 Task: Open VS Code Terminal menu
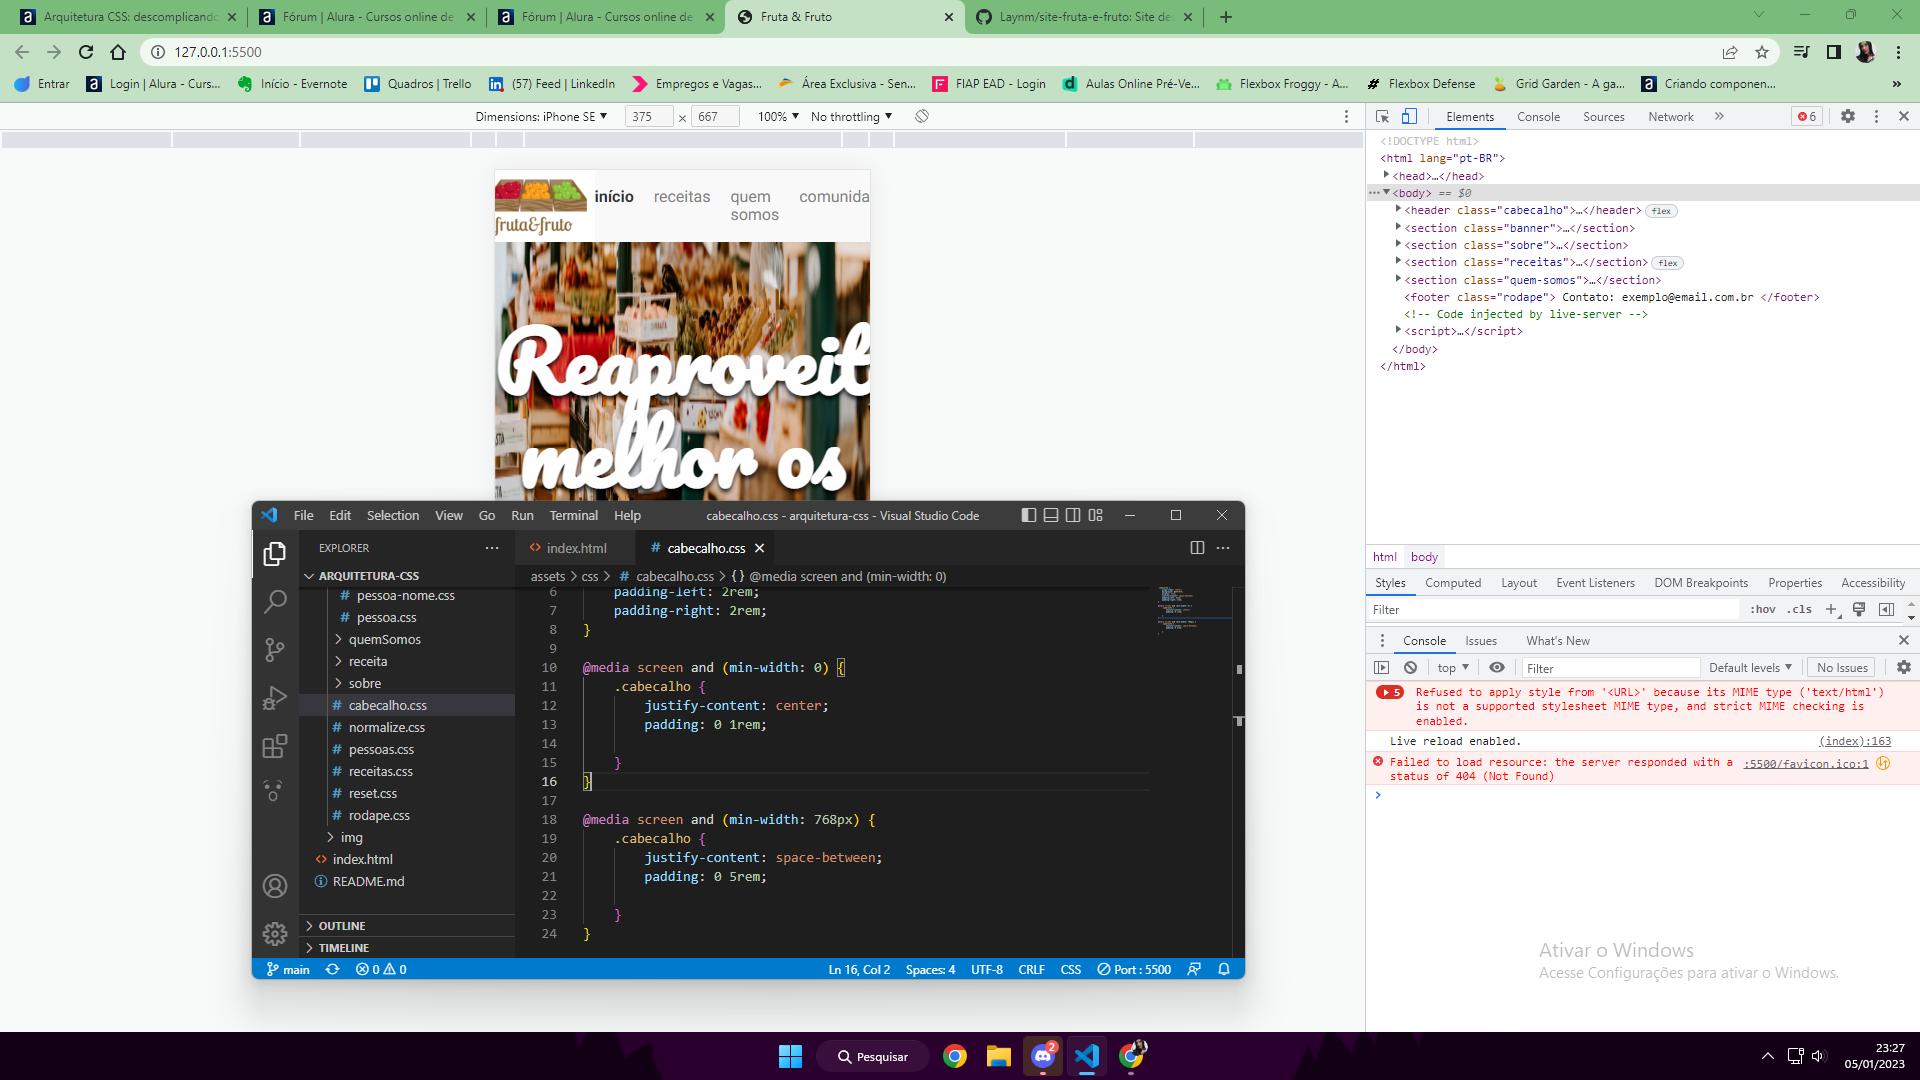pos(573,515)
